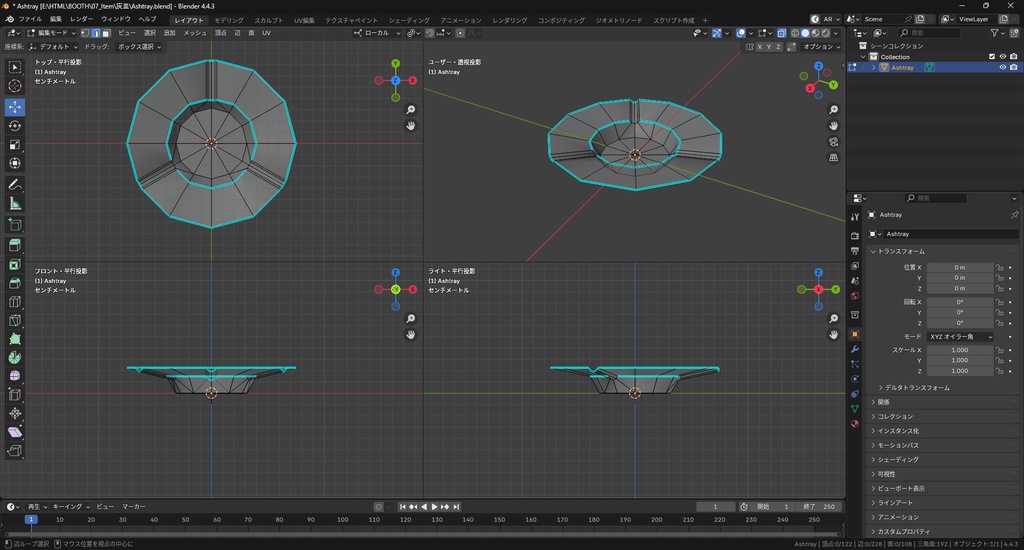
Task: Open the 選択 menu in viewport header
Action: [150, 33]
